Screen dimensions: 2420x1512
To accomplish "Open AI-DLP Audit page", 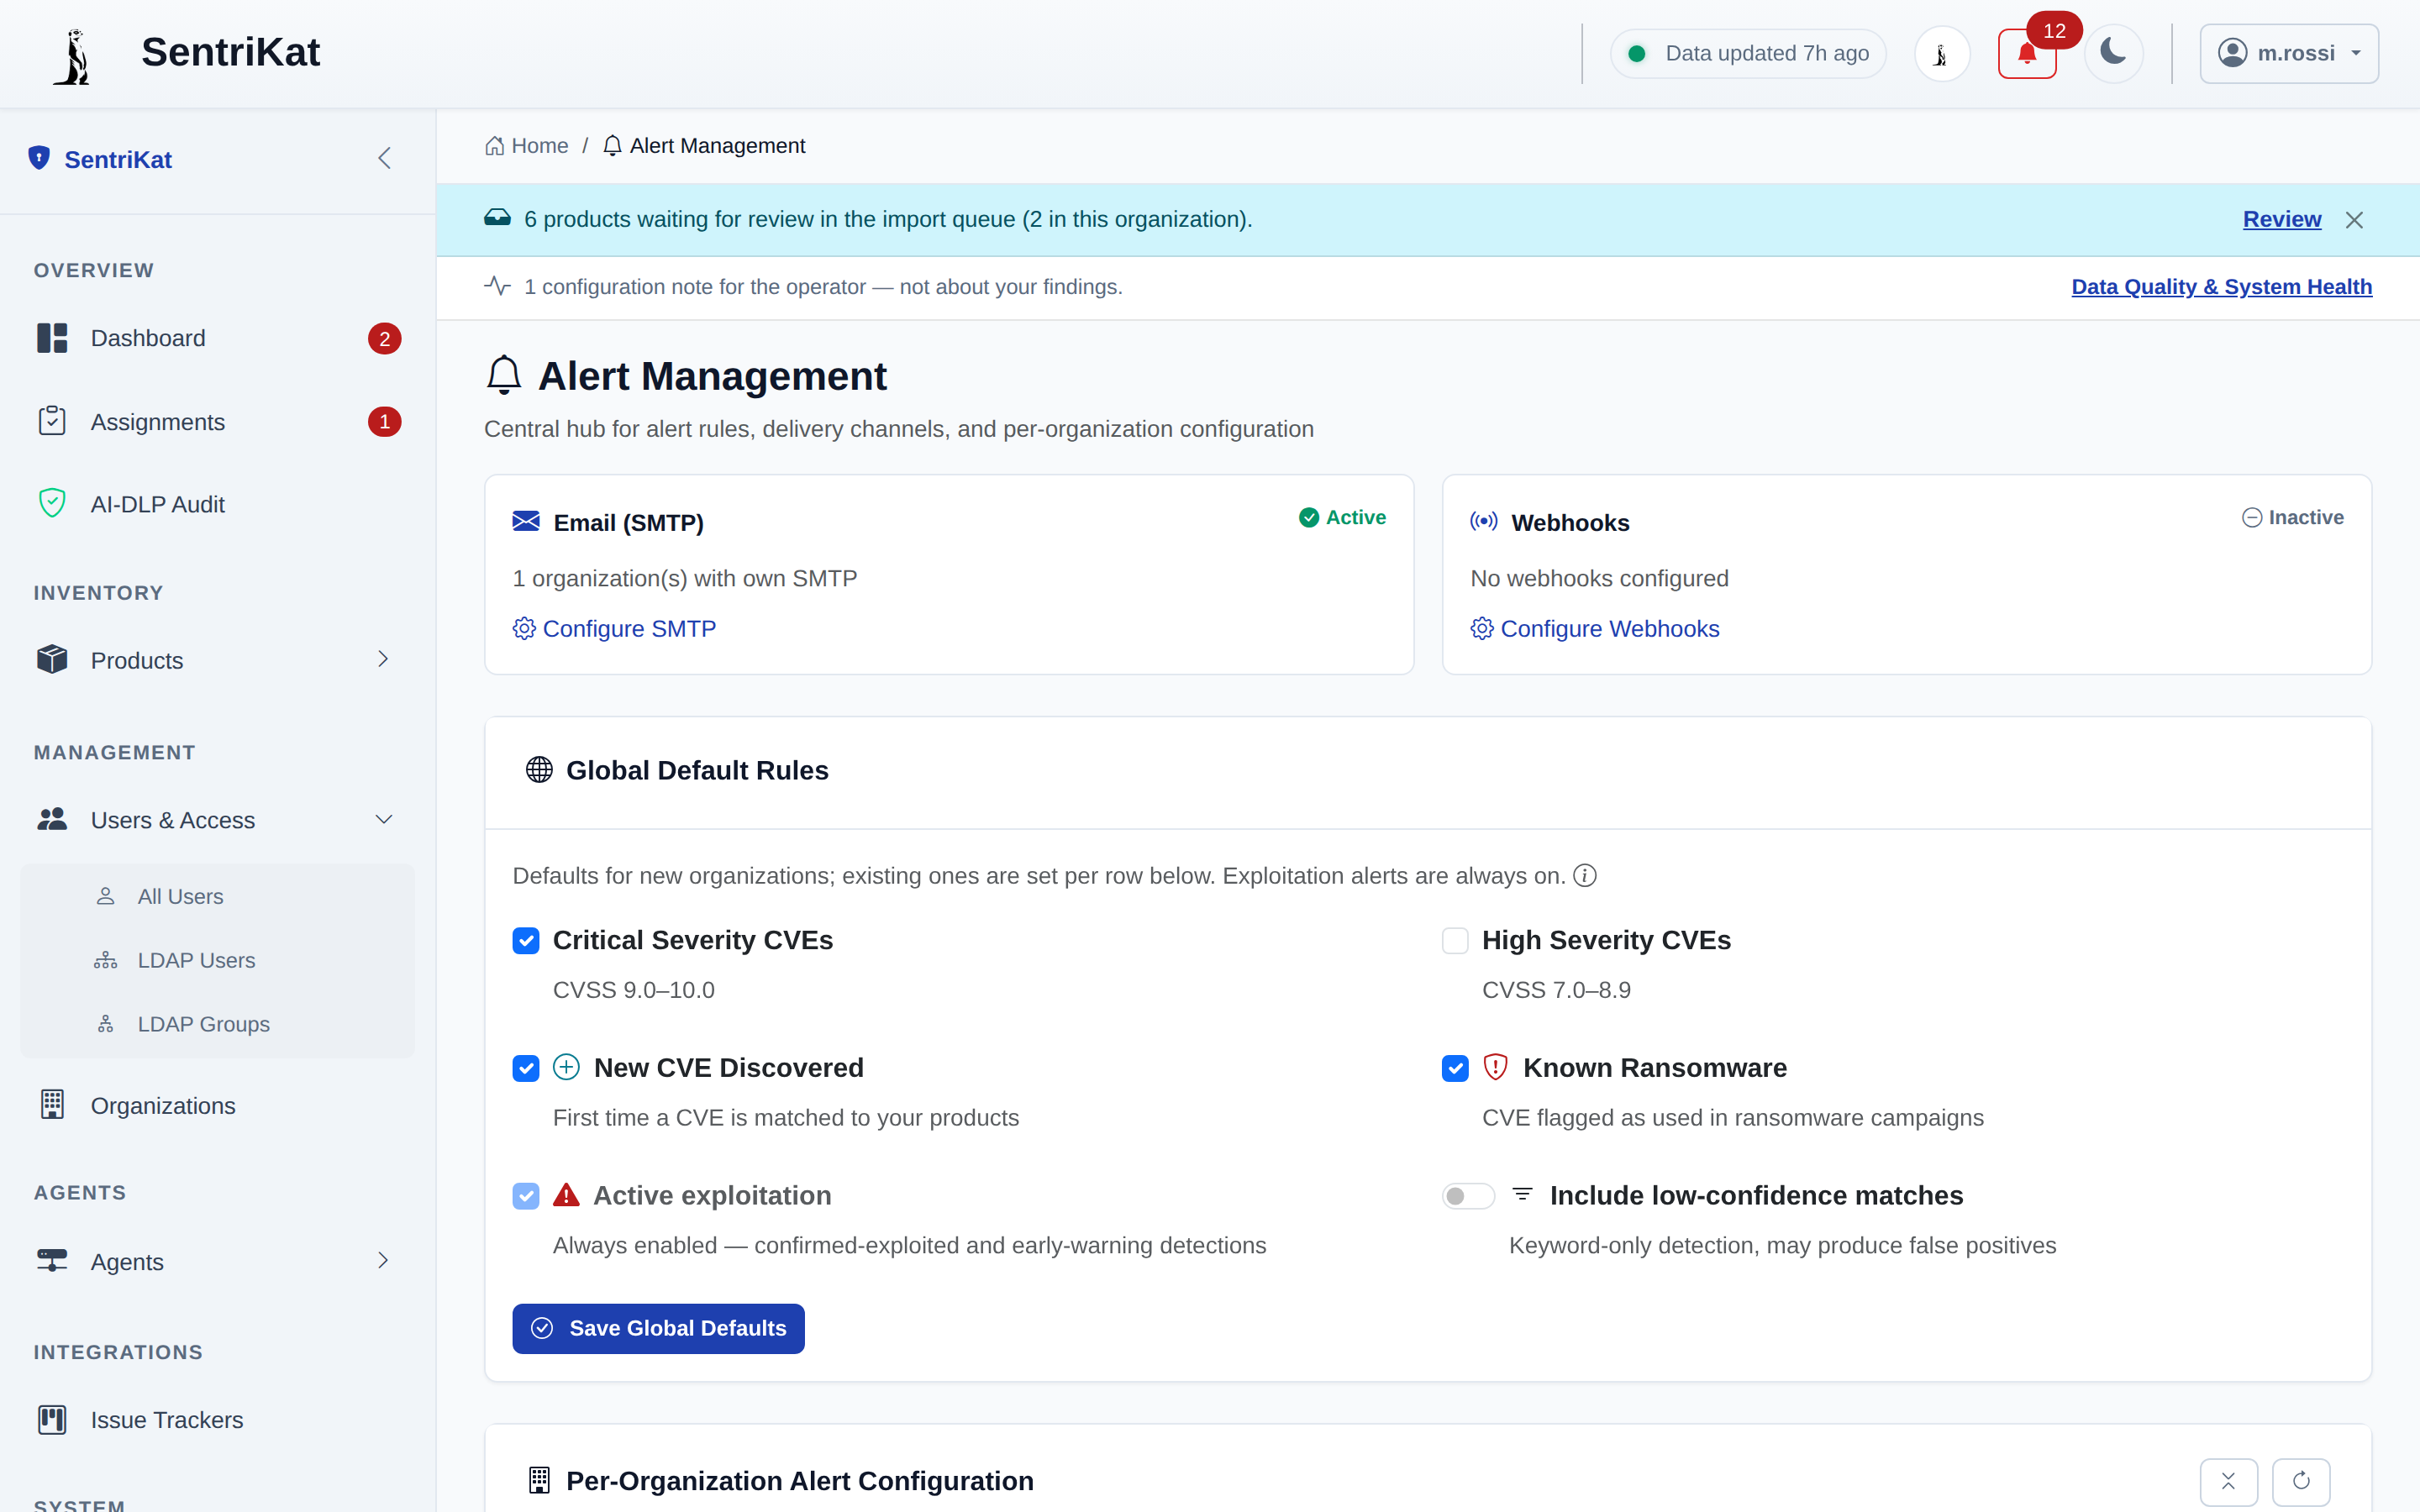I will pyautogui.click(x=217, y=504).
